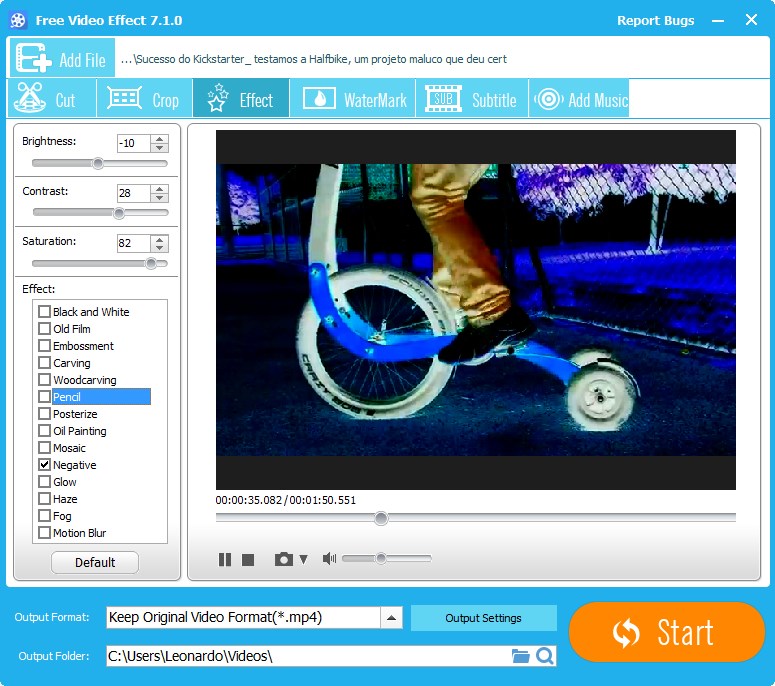Tick the Pencil effect checkbox
Image resolution: width=775 pixels, height=686 pixels.
coord(44,396)
